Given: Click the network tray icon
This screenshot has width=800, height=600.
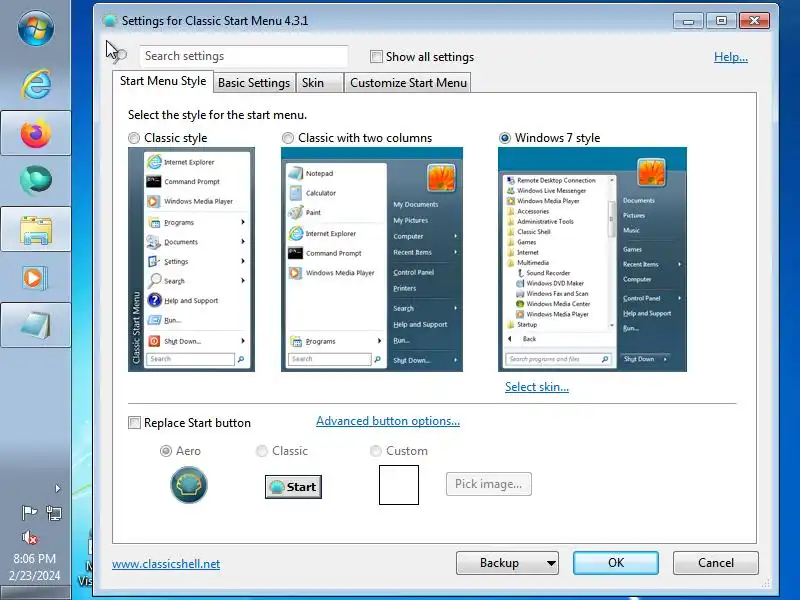Looking at the screenshot, I should tap(54, 513).
